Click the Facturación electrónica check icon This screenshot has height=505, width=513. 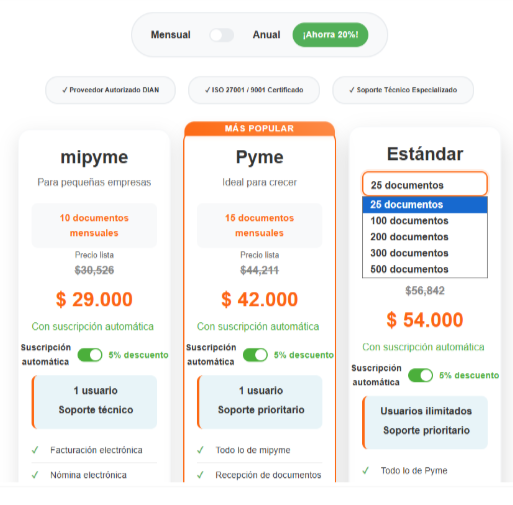pos(35,450)
